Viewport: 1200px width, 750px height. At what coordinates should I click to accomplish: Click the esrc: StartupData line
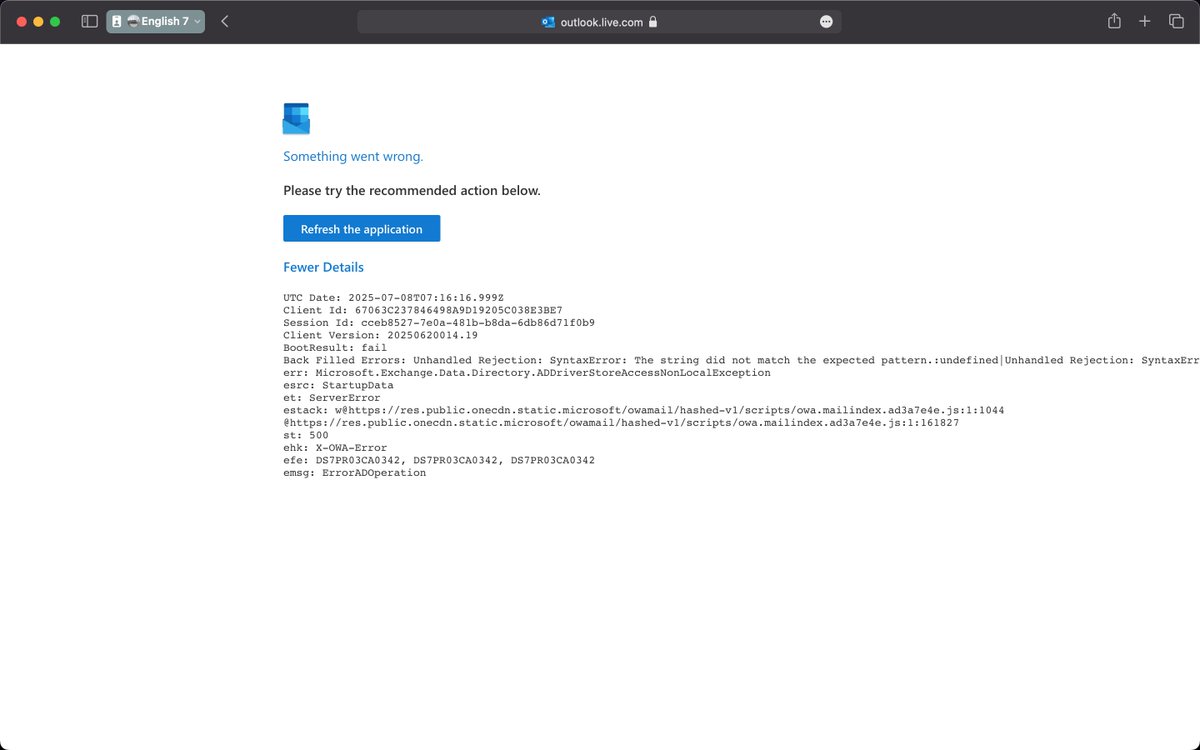338,385
